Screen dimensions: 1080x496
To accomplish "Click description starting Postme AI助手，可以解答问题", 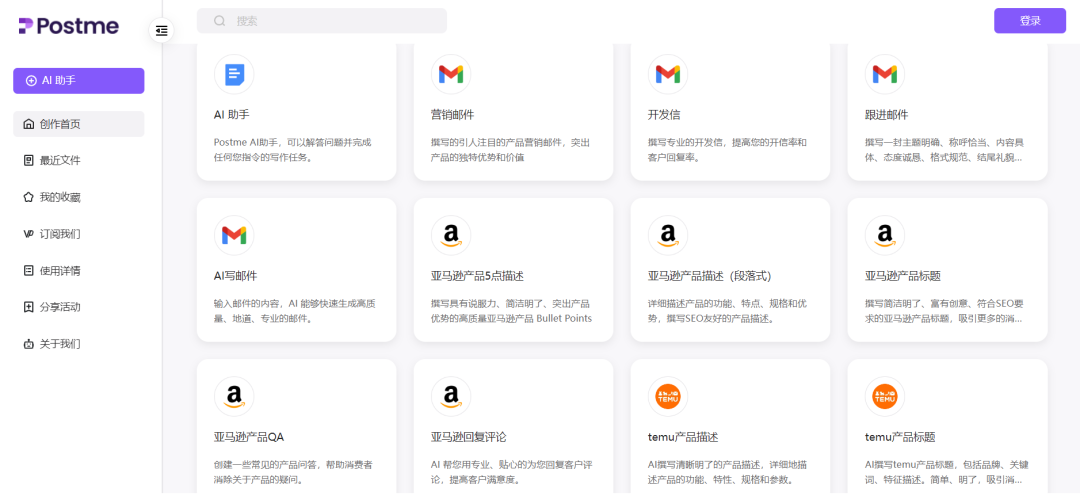I will tap(293, 149).
